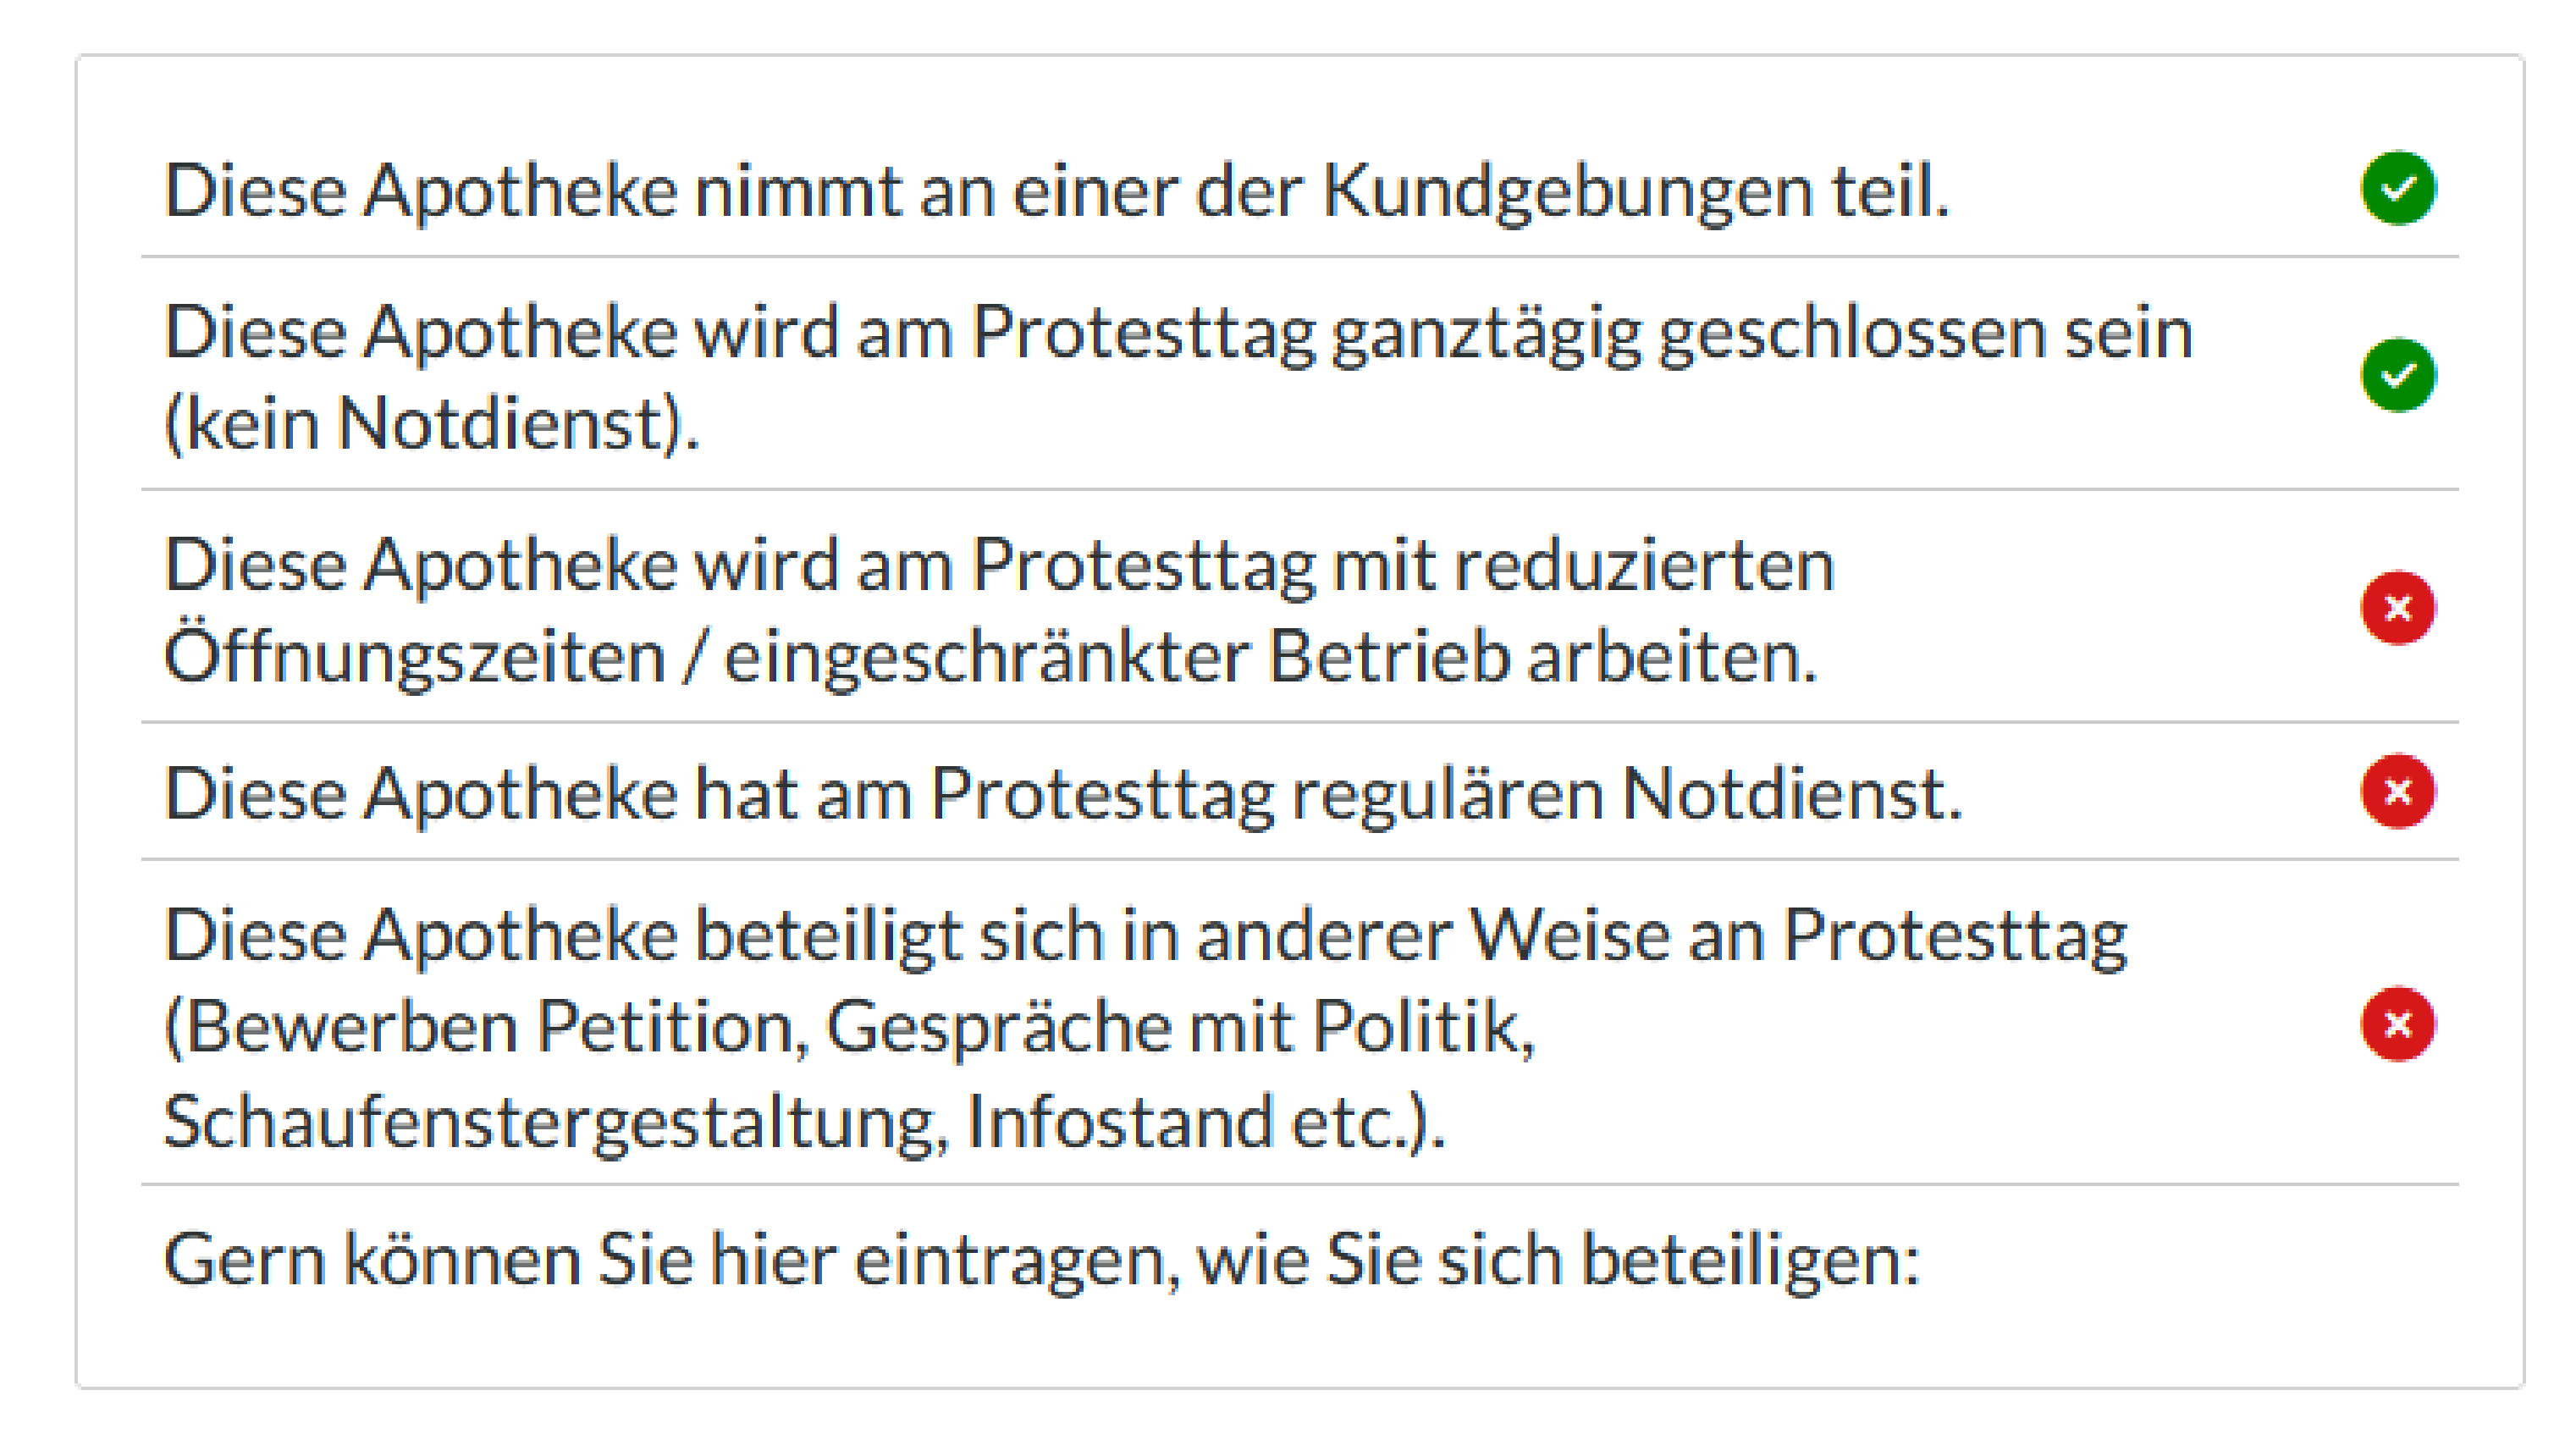Click the '(kein Notdienst).' text line
This screenshot has height=1440, width=2576.
[431, 424]
